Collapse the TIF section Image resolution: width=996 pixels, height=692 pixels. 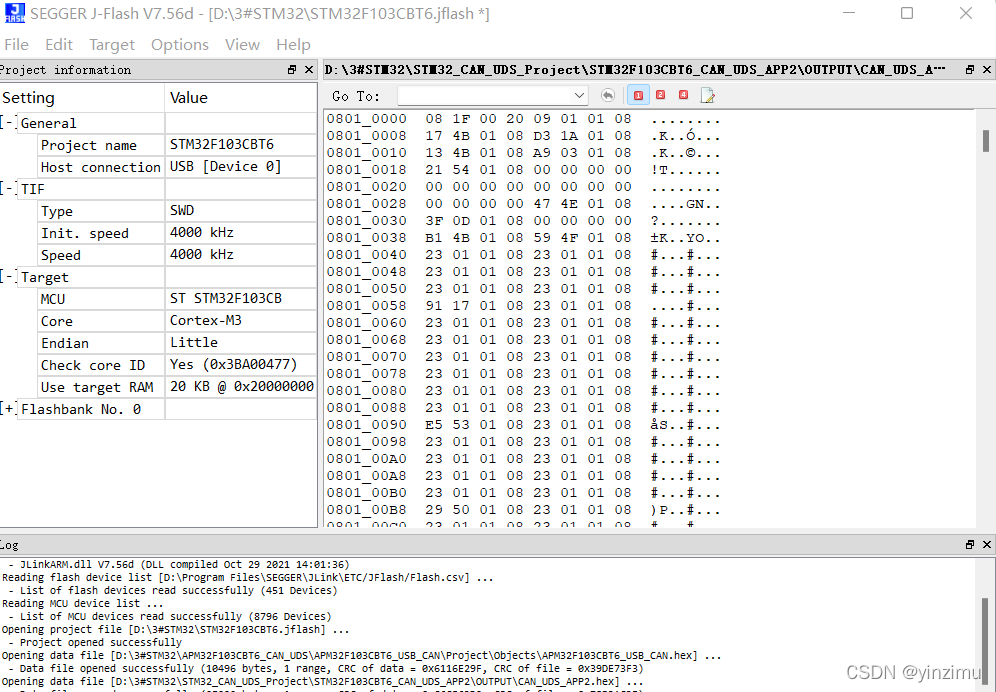point(8,189)
